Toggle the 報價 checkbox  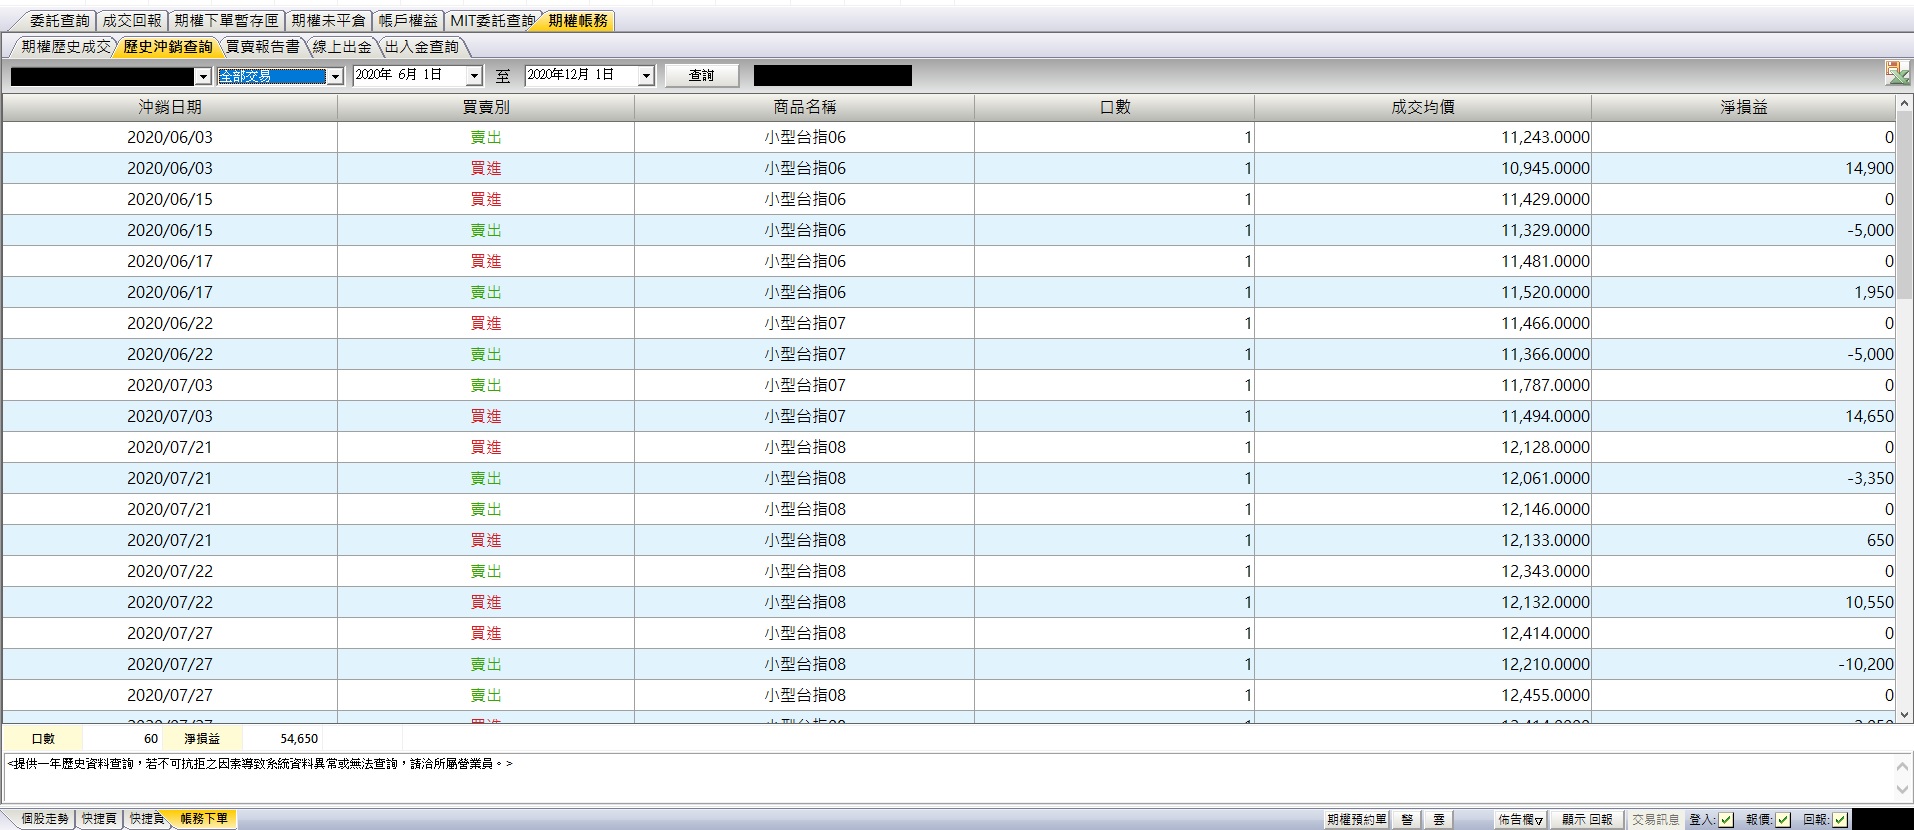pyautogui.click(x=1783, y=820)
